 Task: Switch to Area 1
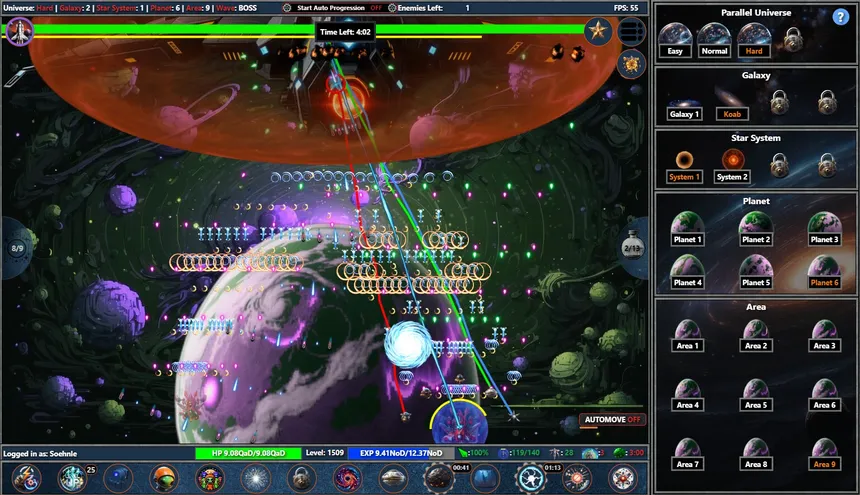(x=688, y=335)
